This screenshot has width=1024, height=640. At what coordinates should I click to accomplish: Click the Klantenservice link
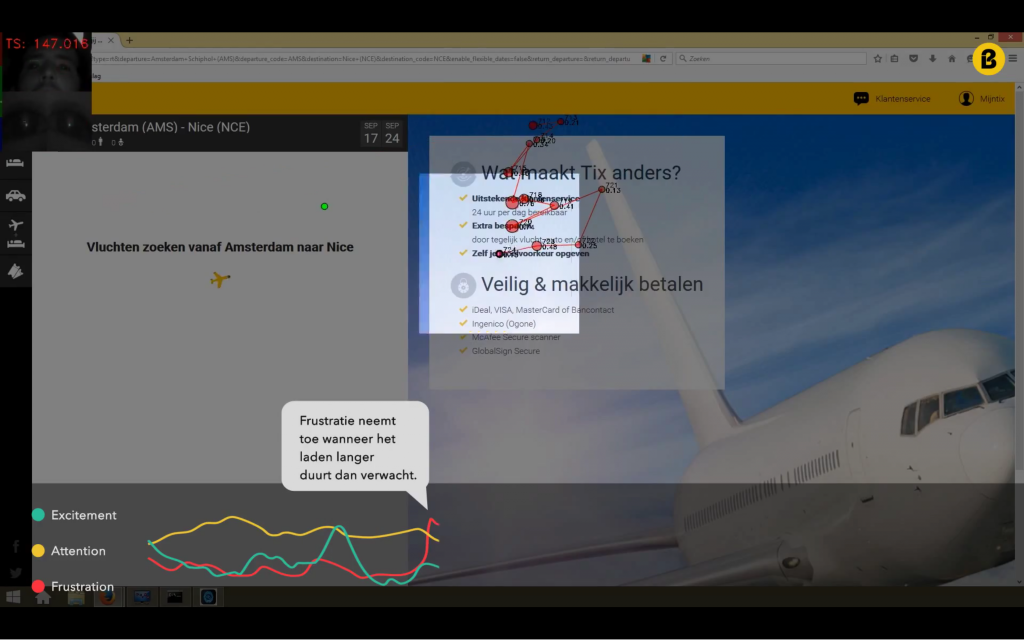click(903, 99)
